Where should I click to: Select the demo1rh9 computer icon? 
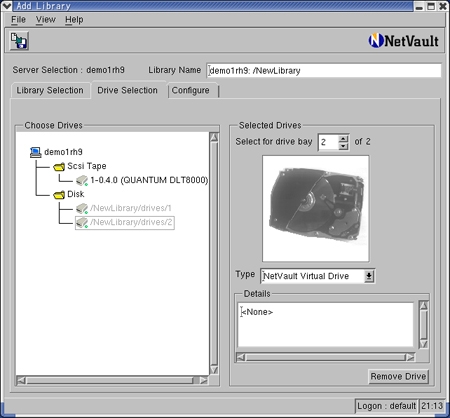35,152
